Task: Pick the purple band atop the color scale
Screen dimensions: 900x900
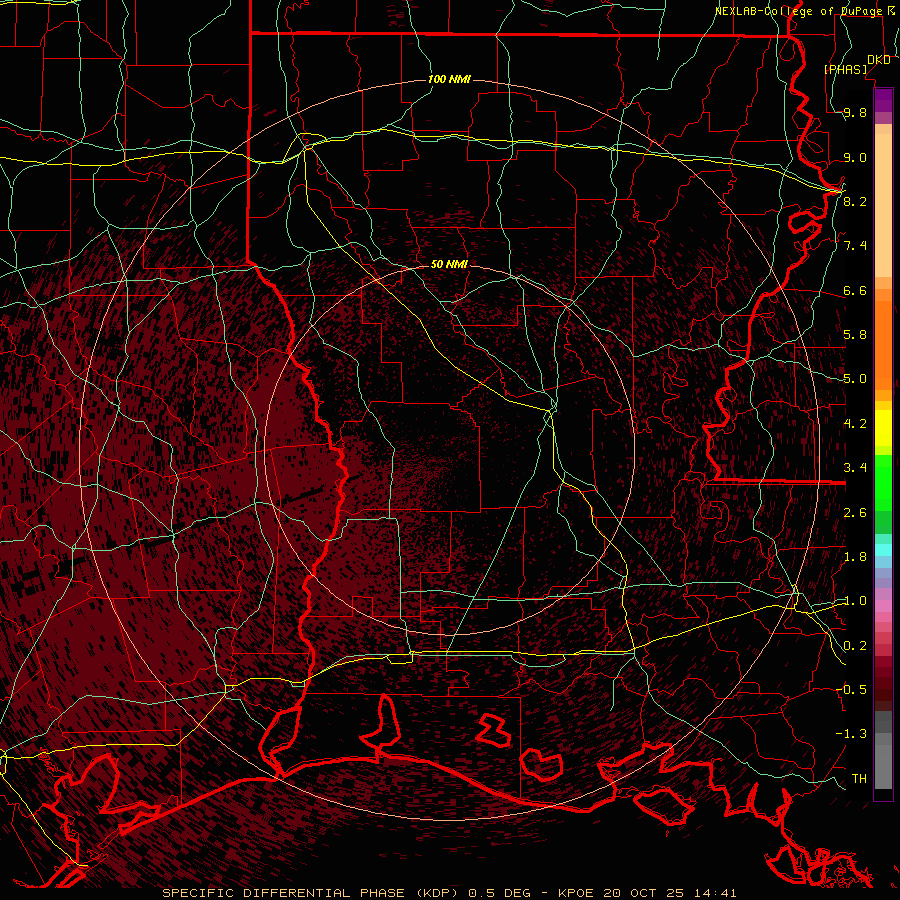Action: pos(883,100)
